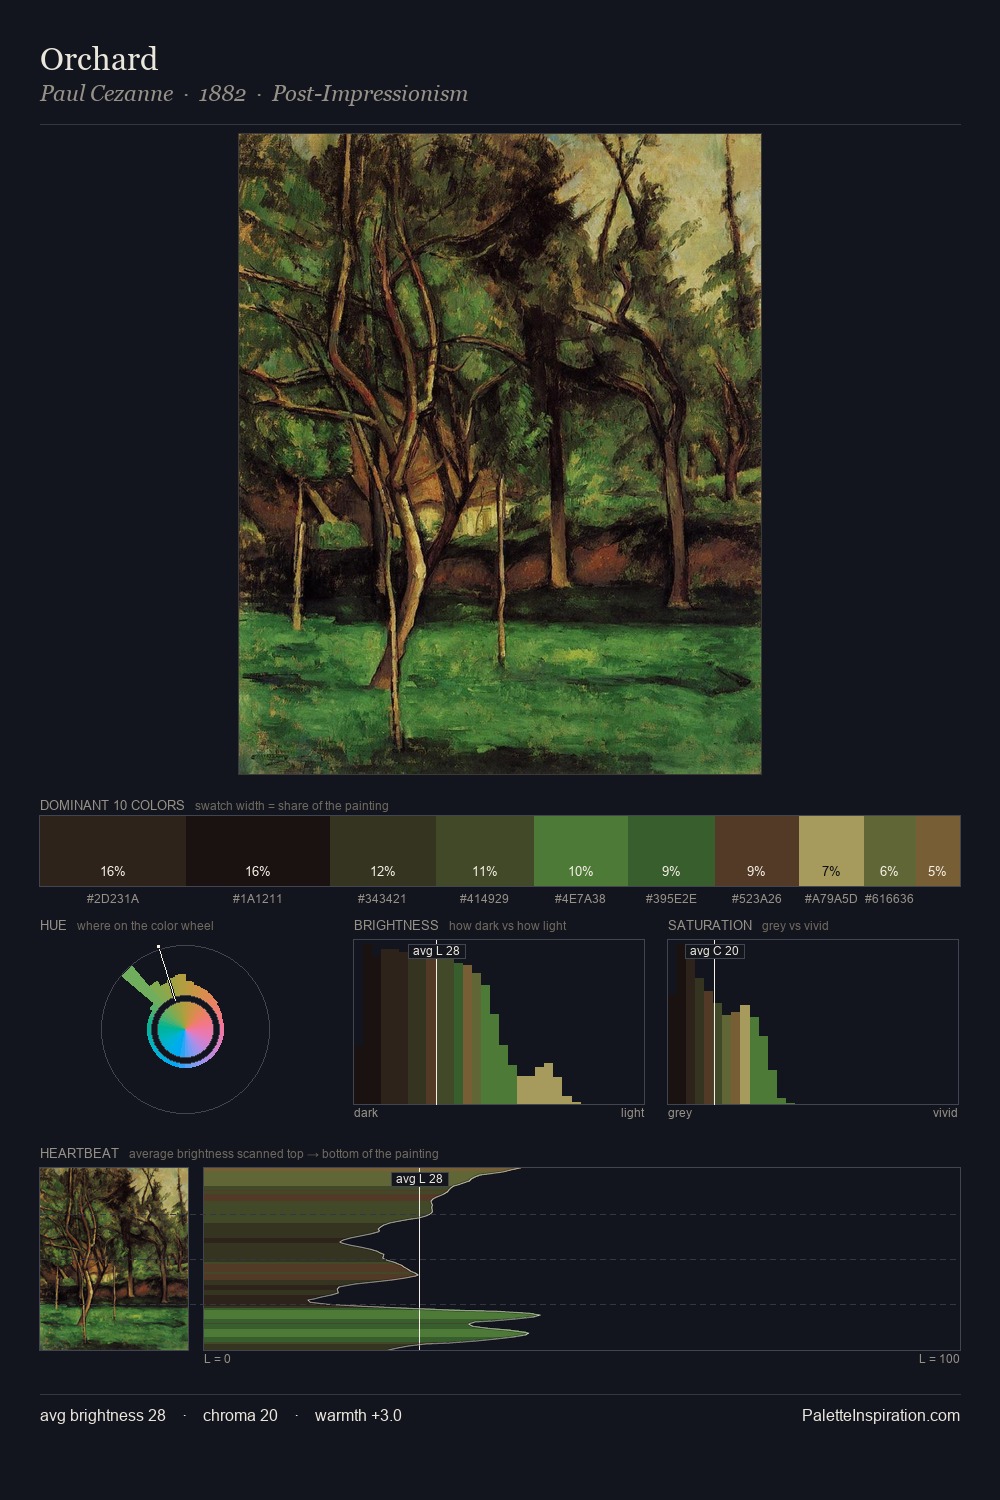Click the 'L = 100' axis label

coord(939,1359)
